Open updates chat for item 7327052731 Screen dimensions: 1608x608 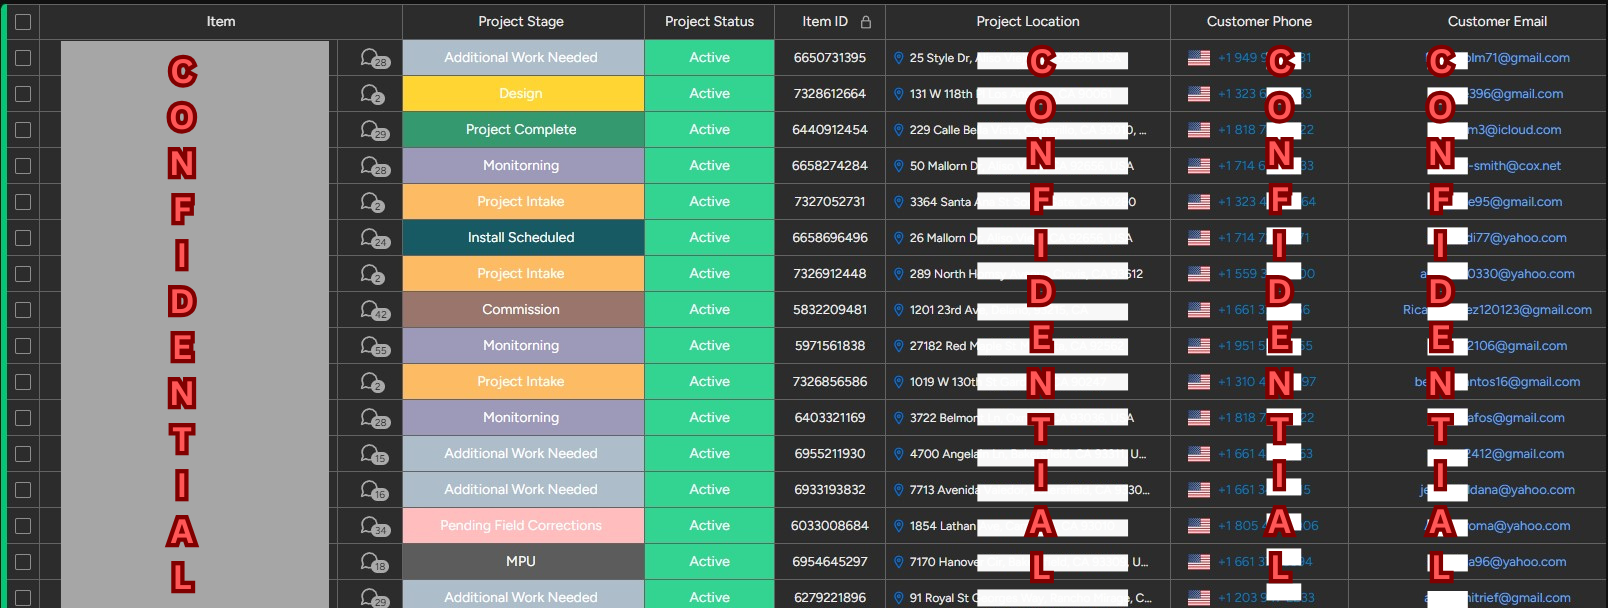pyautogui.click(x=372, y=202)
